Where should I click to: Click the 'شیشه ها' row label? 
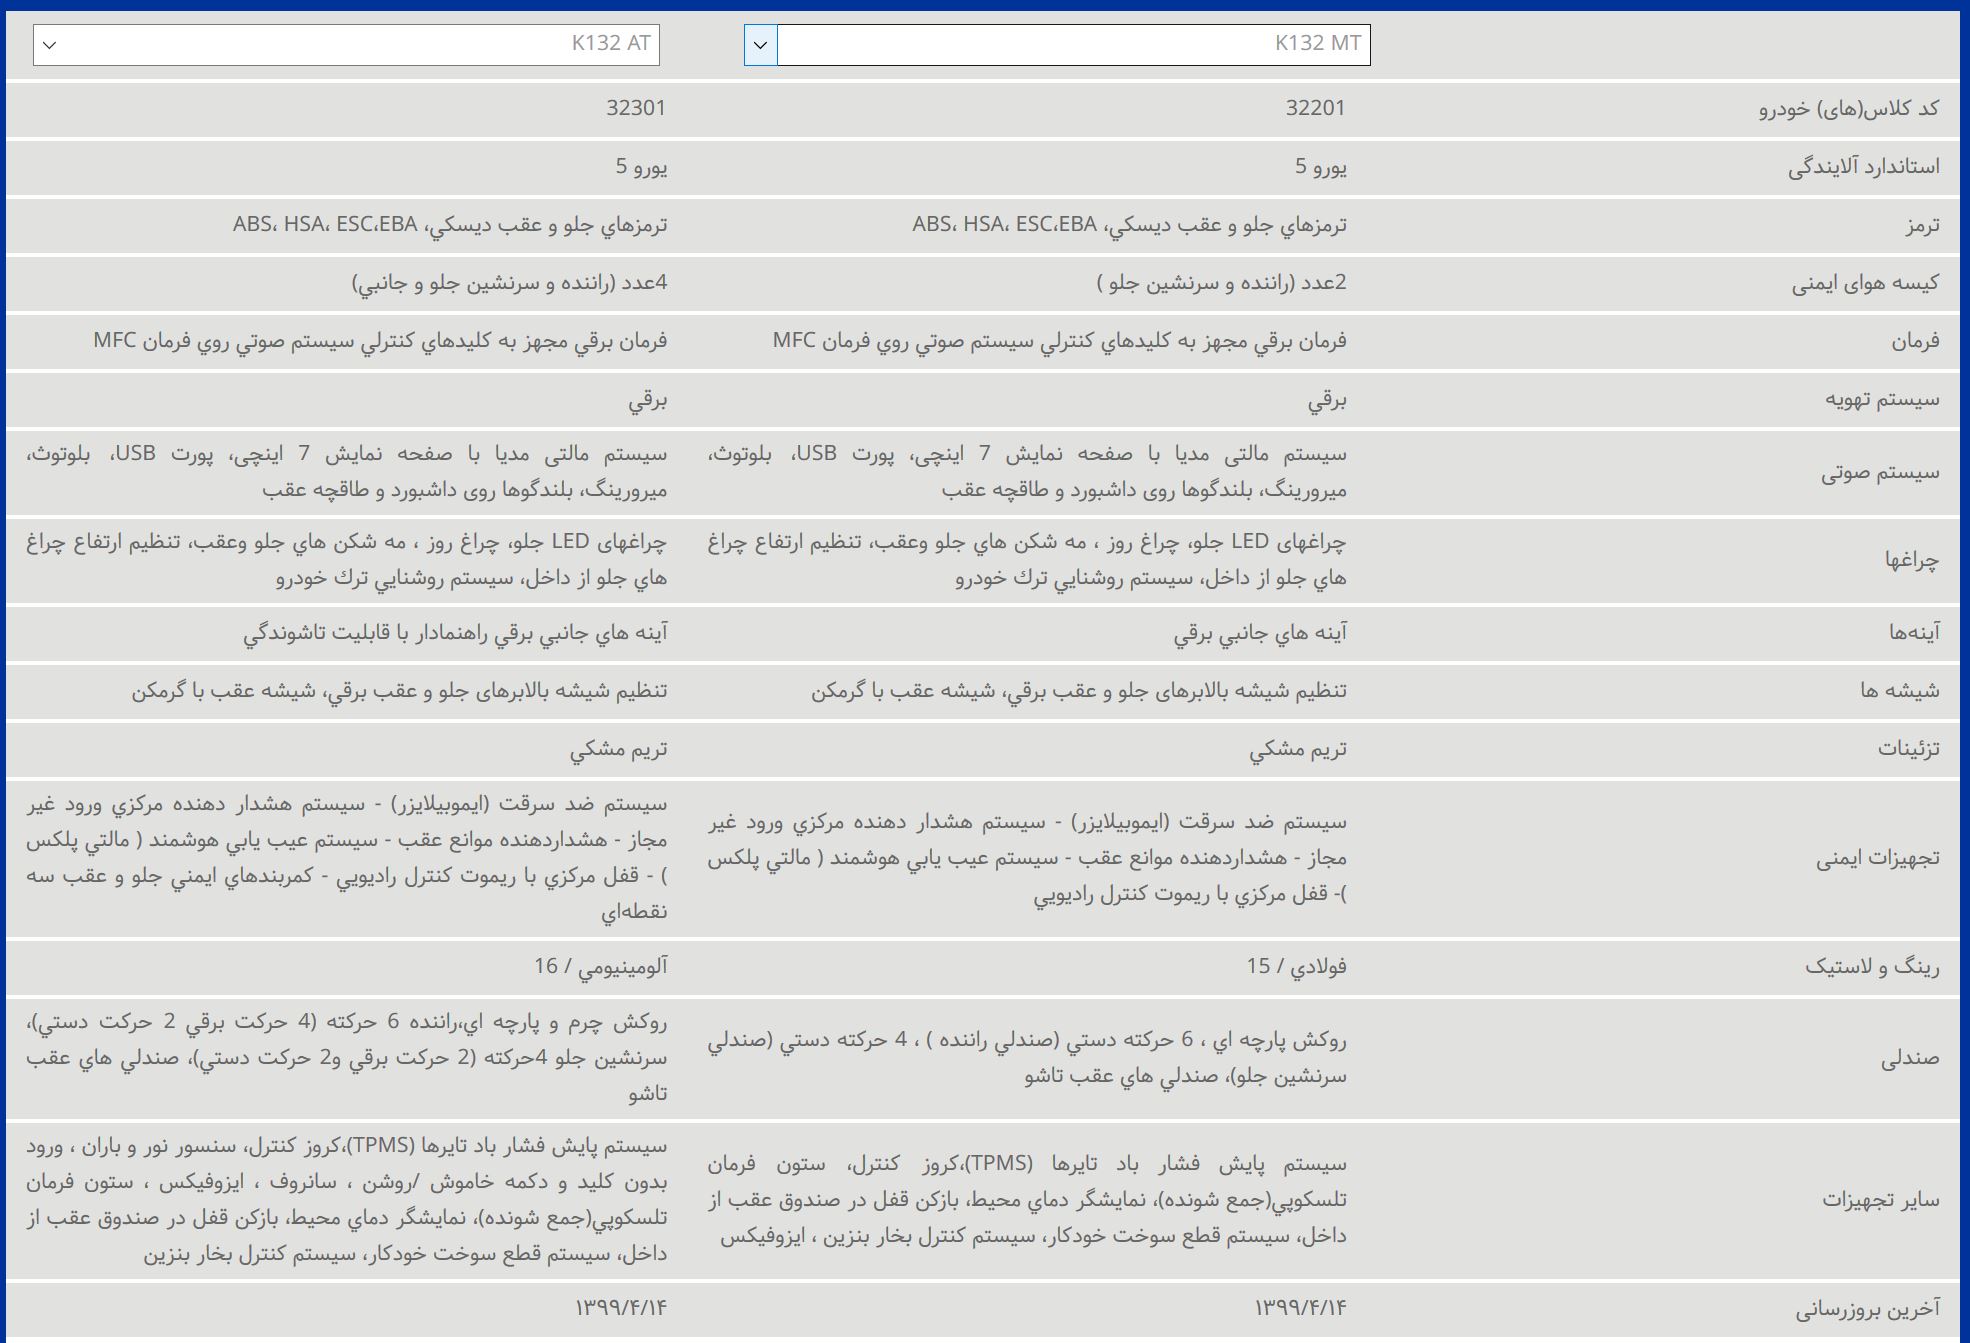click(x=1899, y=690)
